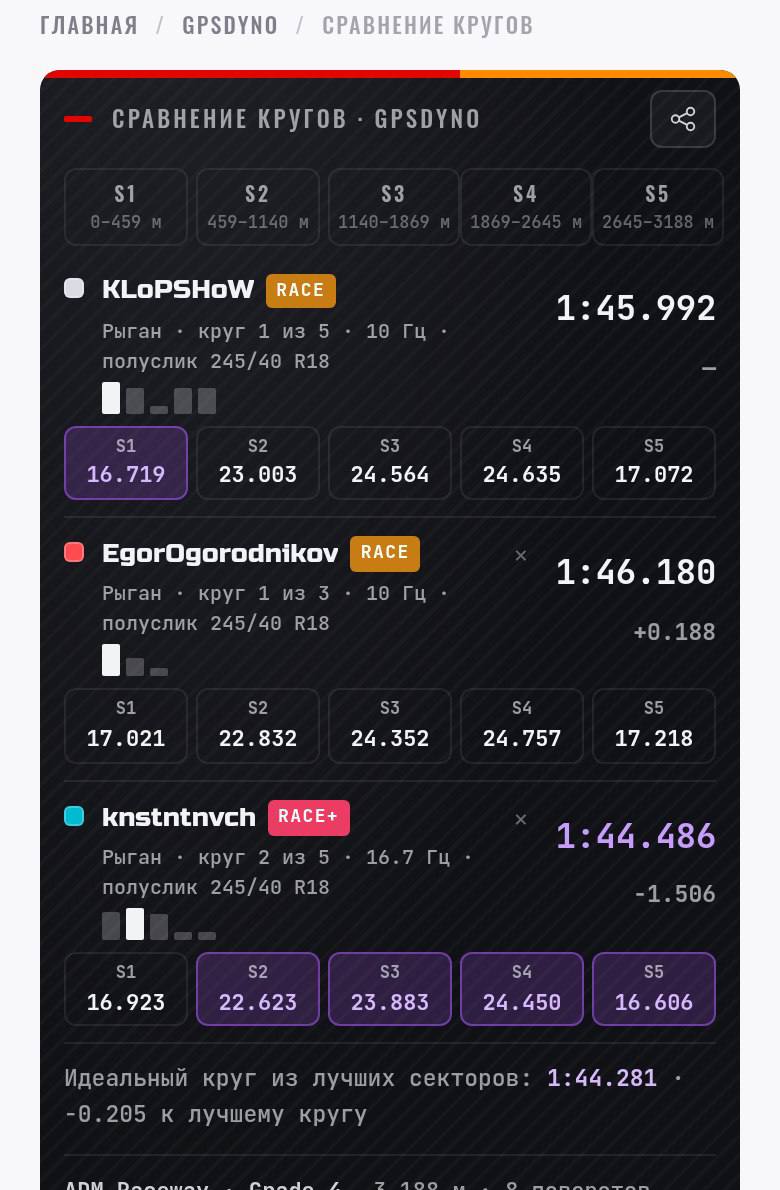The width and height of the screenshot is (780, 1190).
Task: Click the share icon button
Action: 682,119
